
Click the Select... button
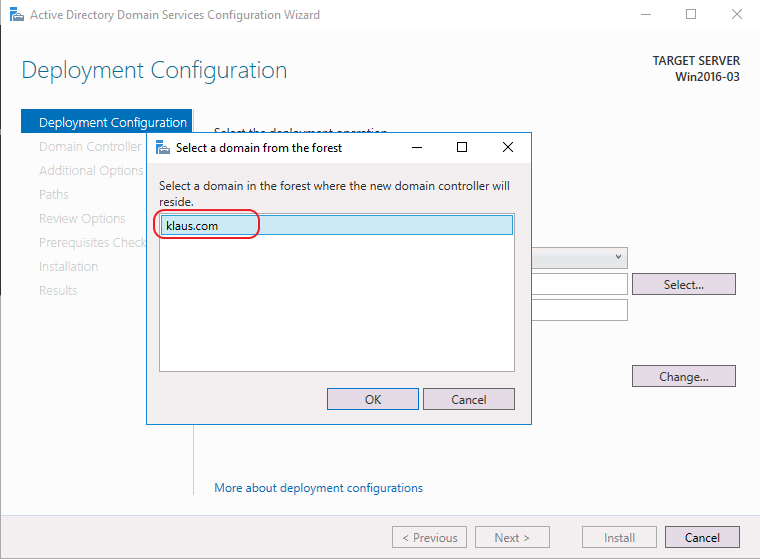tap(683, 285)
